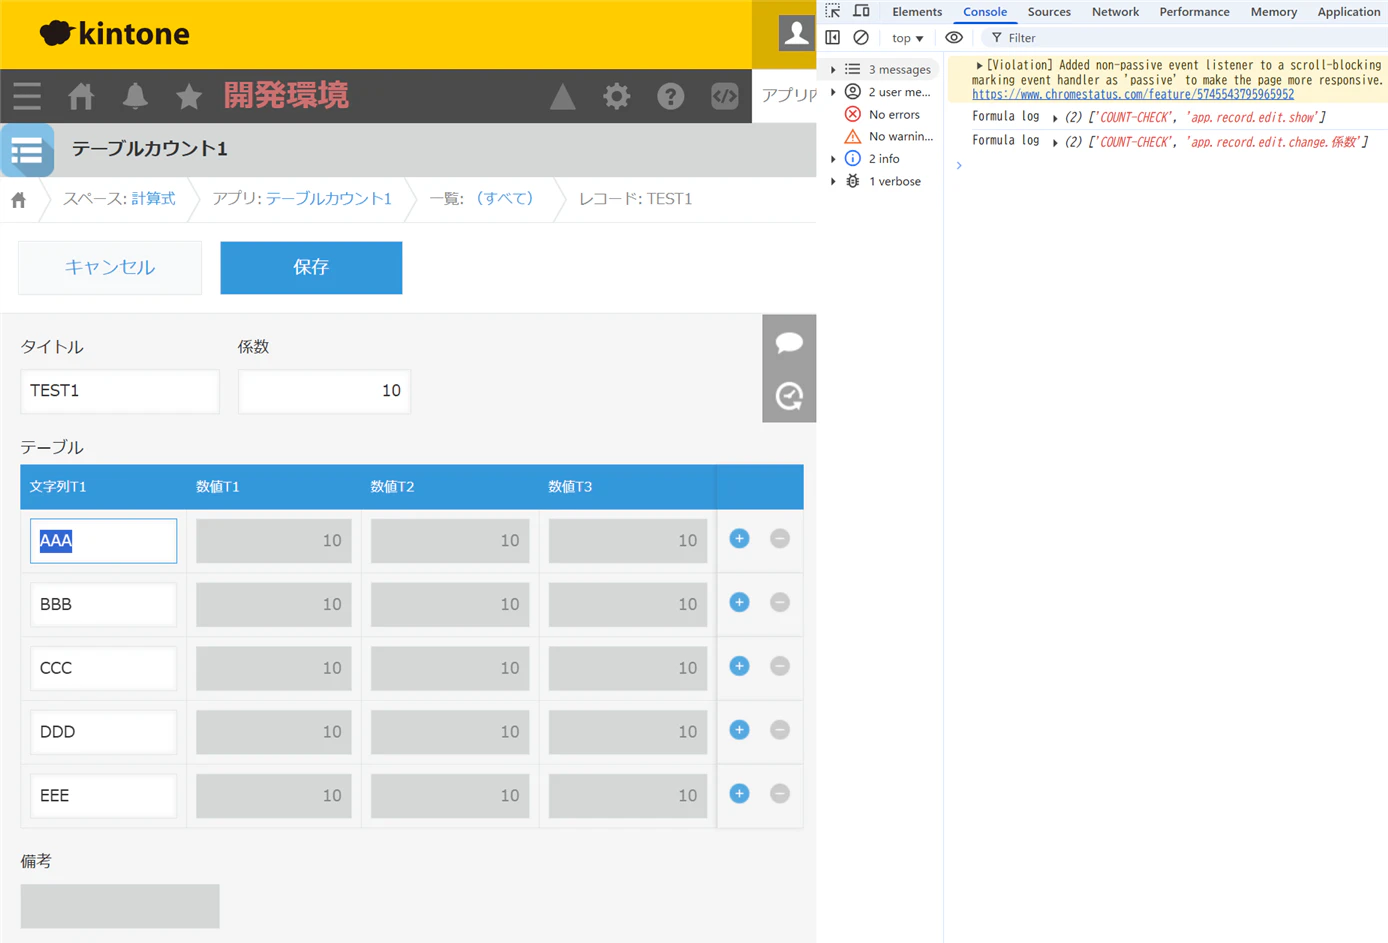The image size is (1388, 943).
Task: Switch to Application tab
Action: (1348, 12)
